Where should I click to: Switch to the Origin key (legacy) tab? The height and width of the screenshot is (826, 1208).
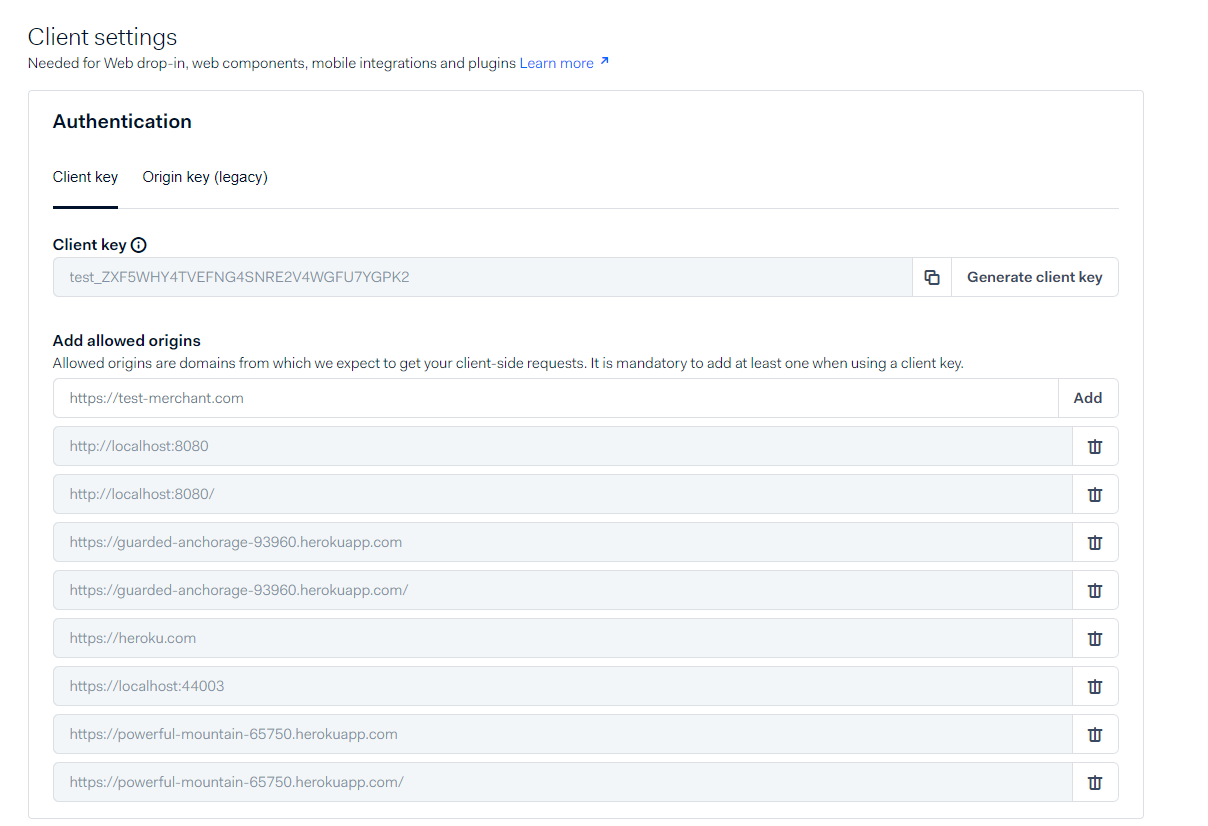(204, 177)
